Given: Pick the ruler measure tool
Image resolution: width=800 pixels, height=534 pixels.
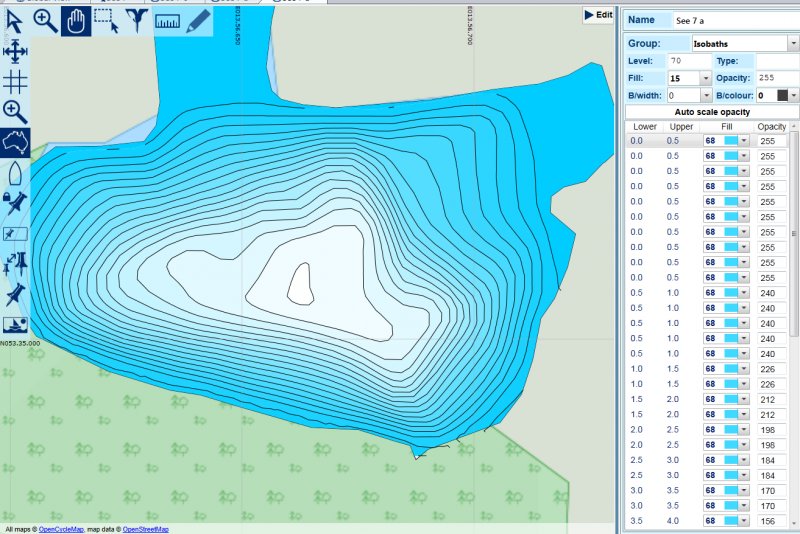Looking at the screenshot, I should 168,21.
